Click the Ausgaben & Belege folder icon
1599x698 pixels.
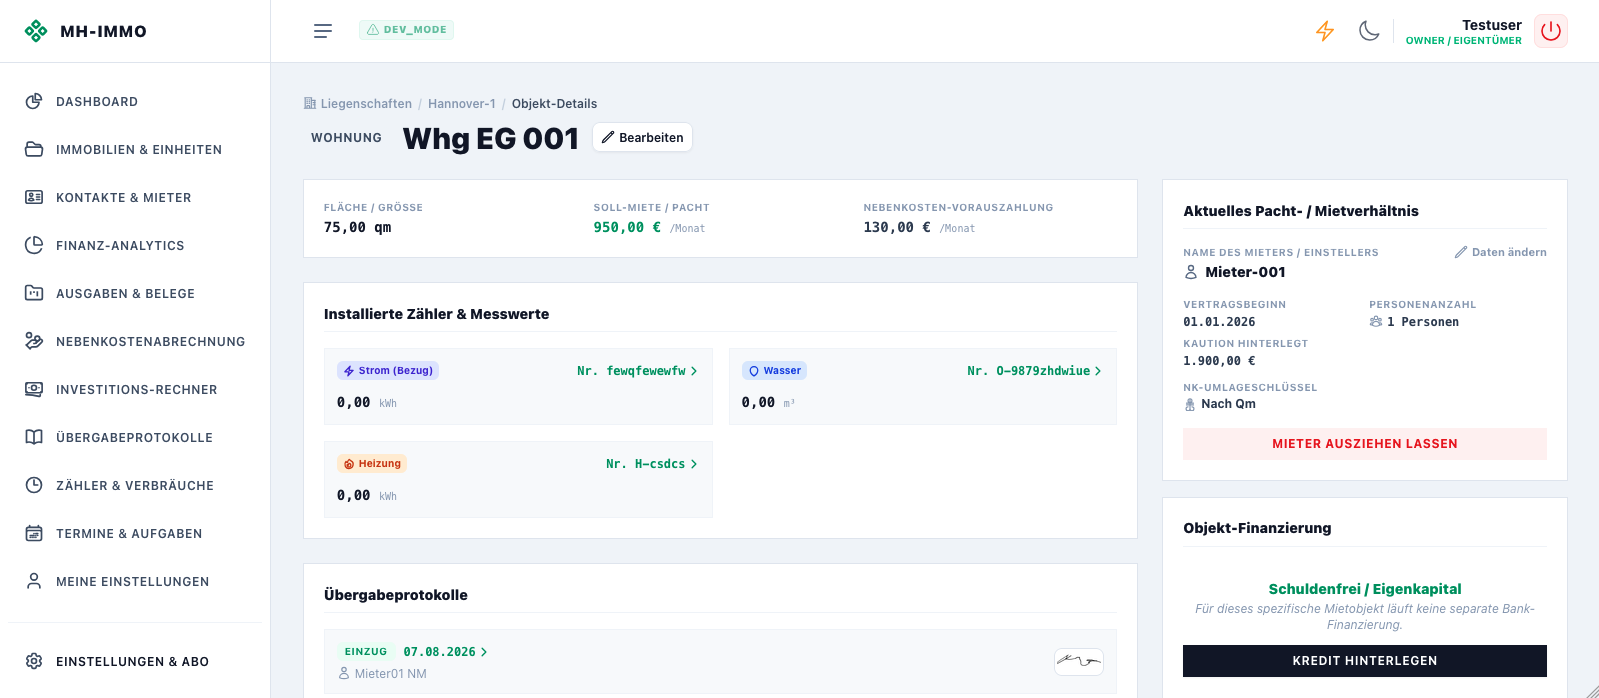click(34, 293)
